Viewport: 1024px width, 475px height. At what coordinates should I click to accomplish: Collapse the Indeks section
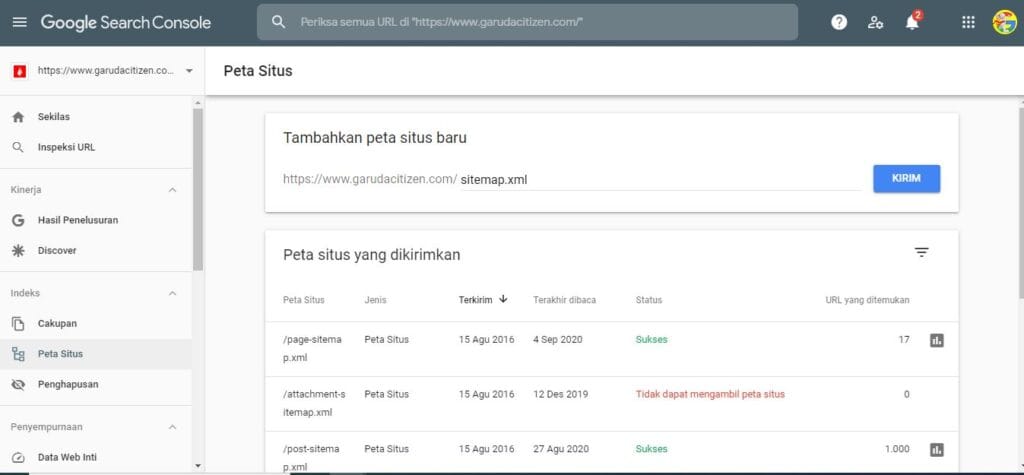[x=172, y=293]
